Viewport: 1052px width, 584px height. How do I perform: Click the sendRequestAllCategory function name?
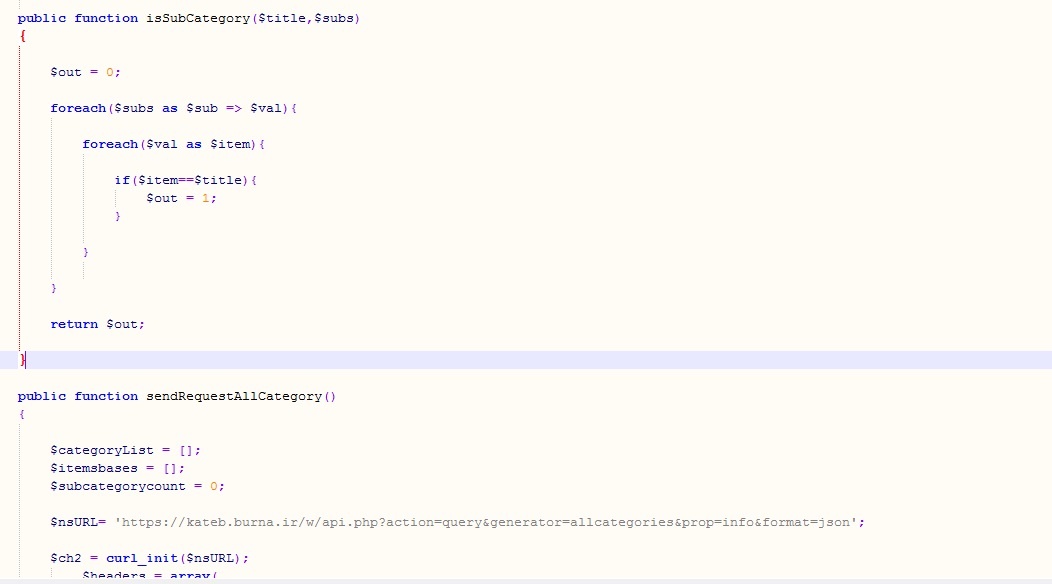click(x=234, y=396)
